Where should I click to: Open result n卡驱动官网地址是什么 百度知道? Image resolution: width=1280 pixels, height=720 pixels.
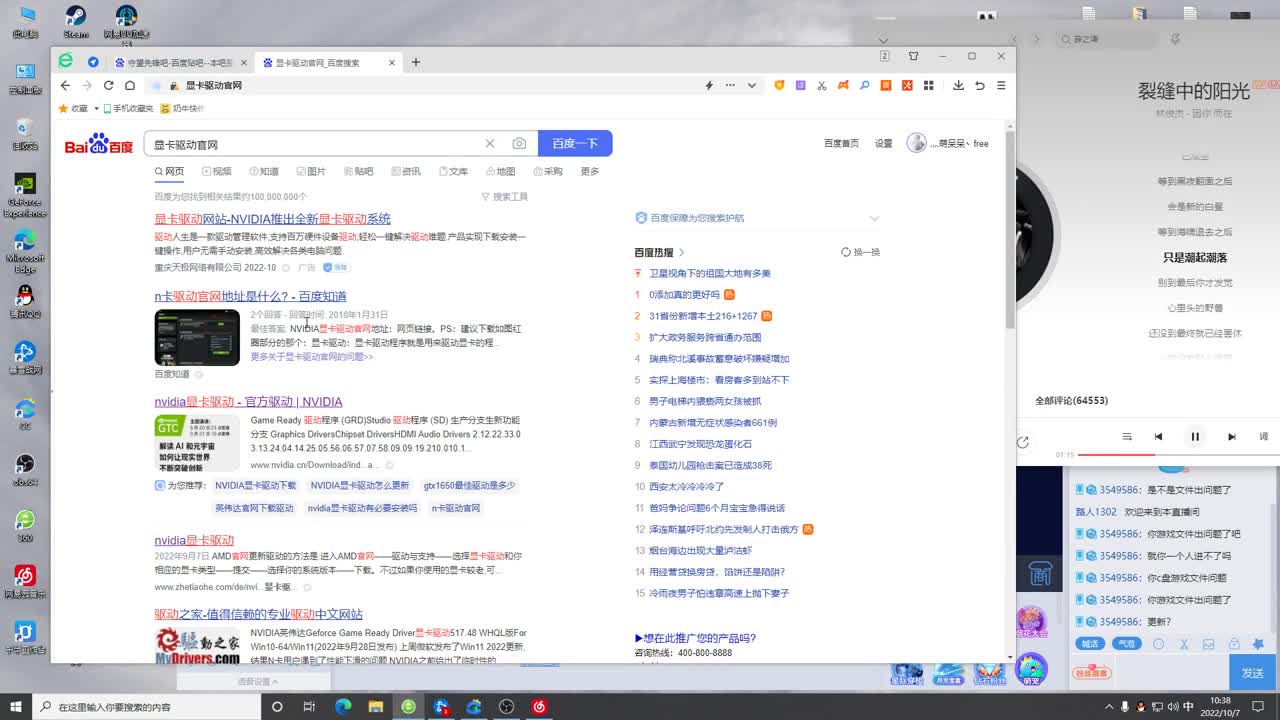pyautogui.click(x=250, y=297)
